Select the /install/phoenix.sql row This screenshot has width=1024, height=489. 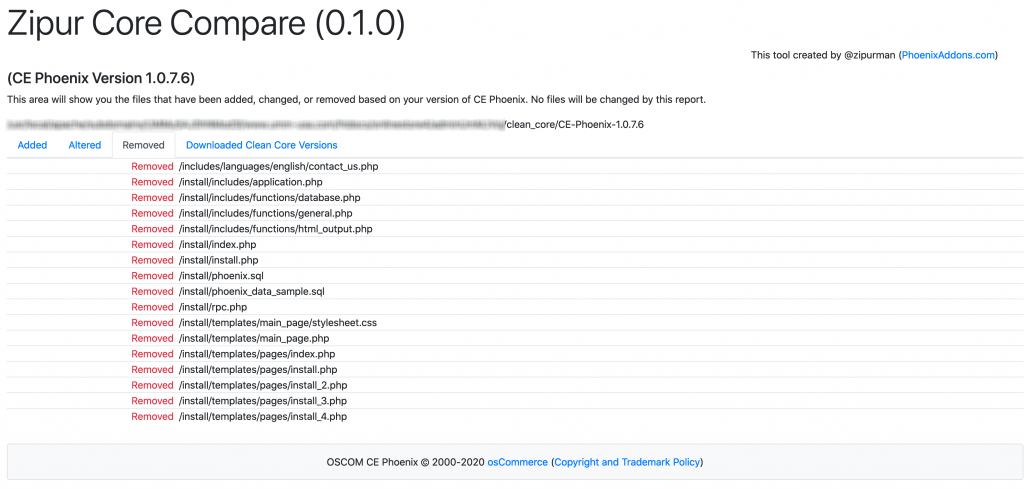click(515, 276)
